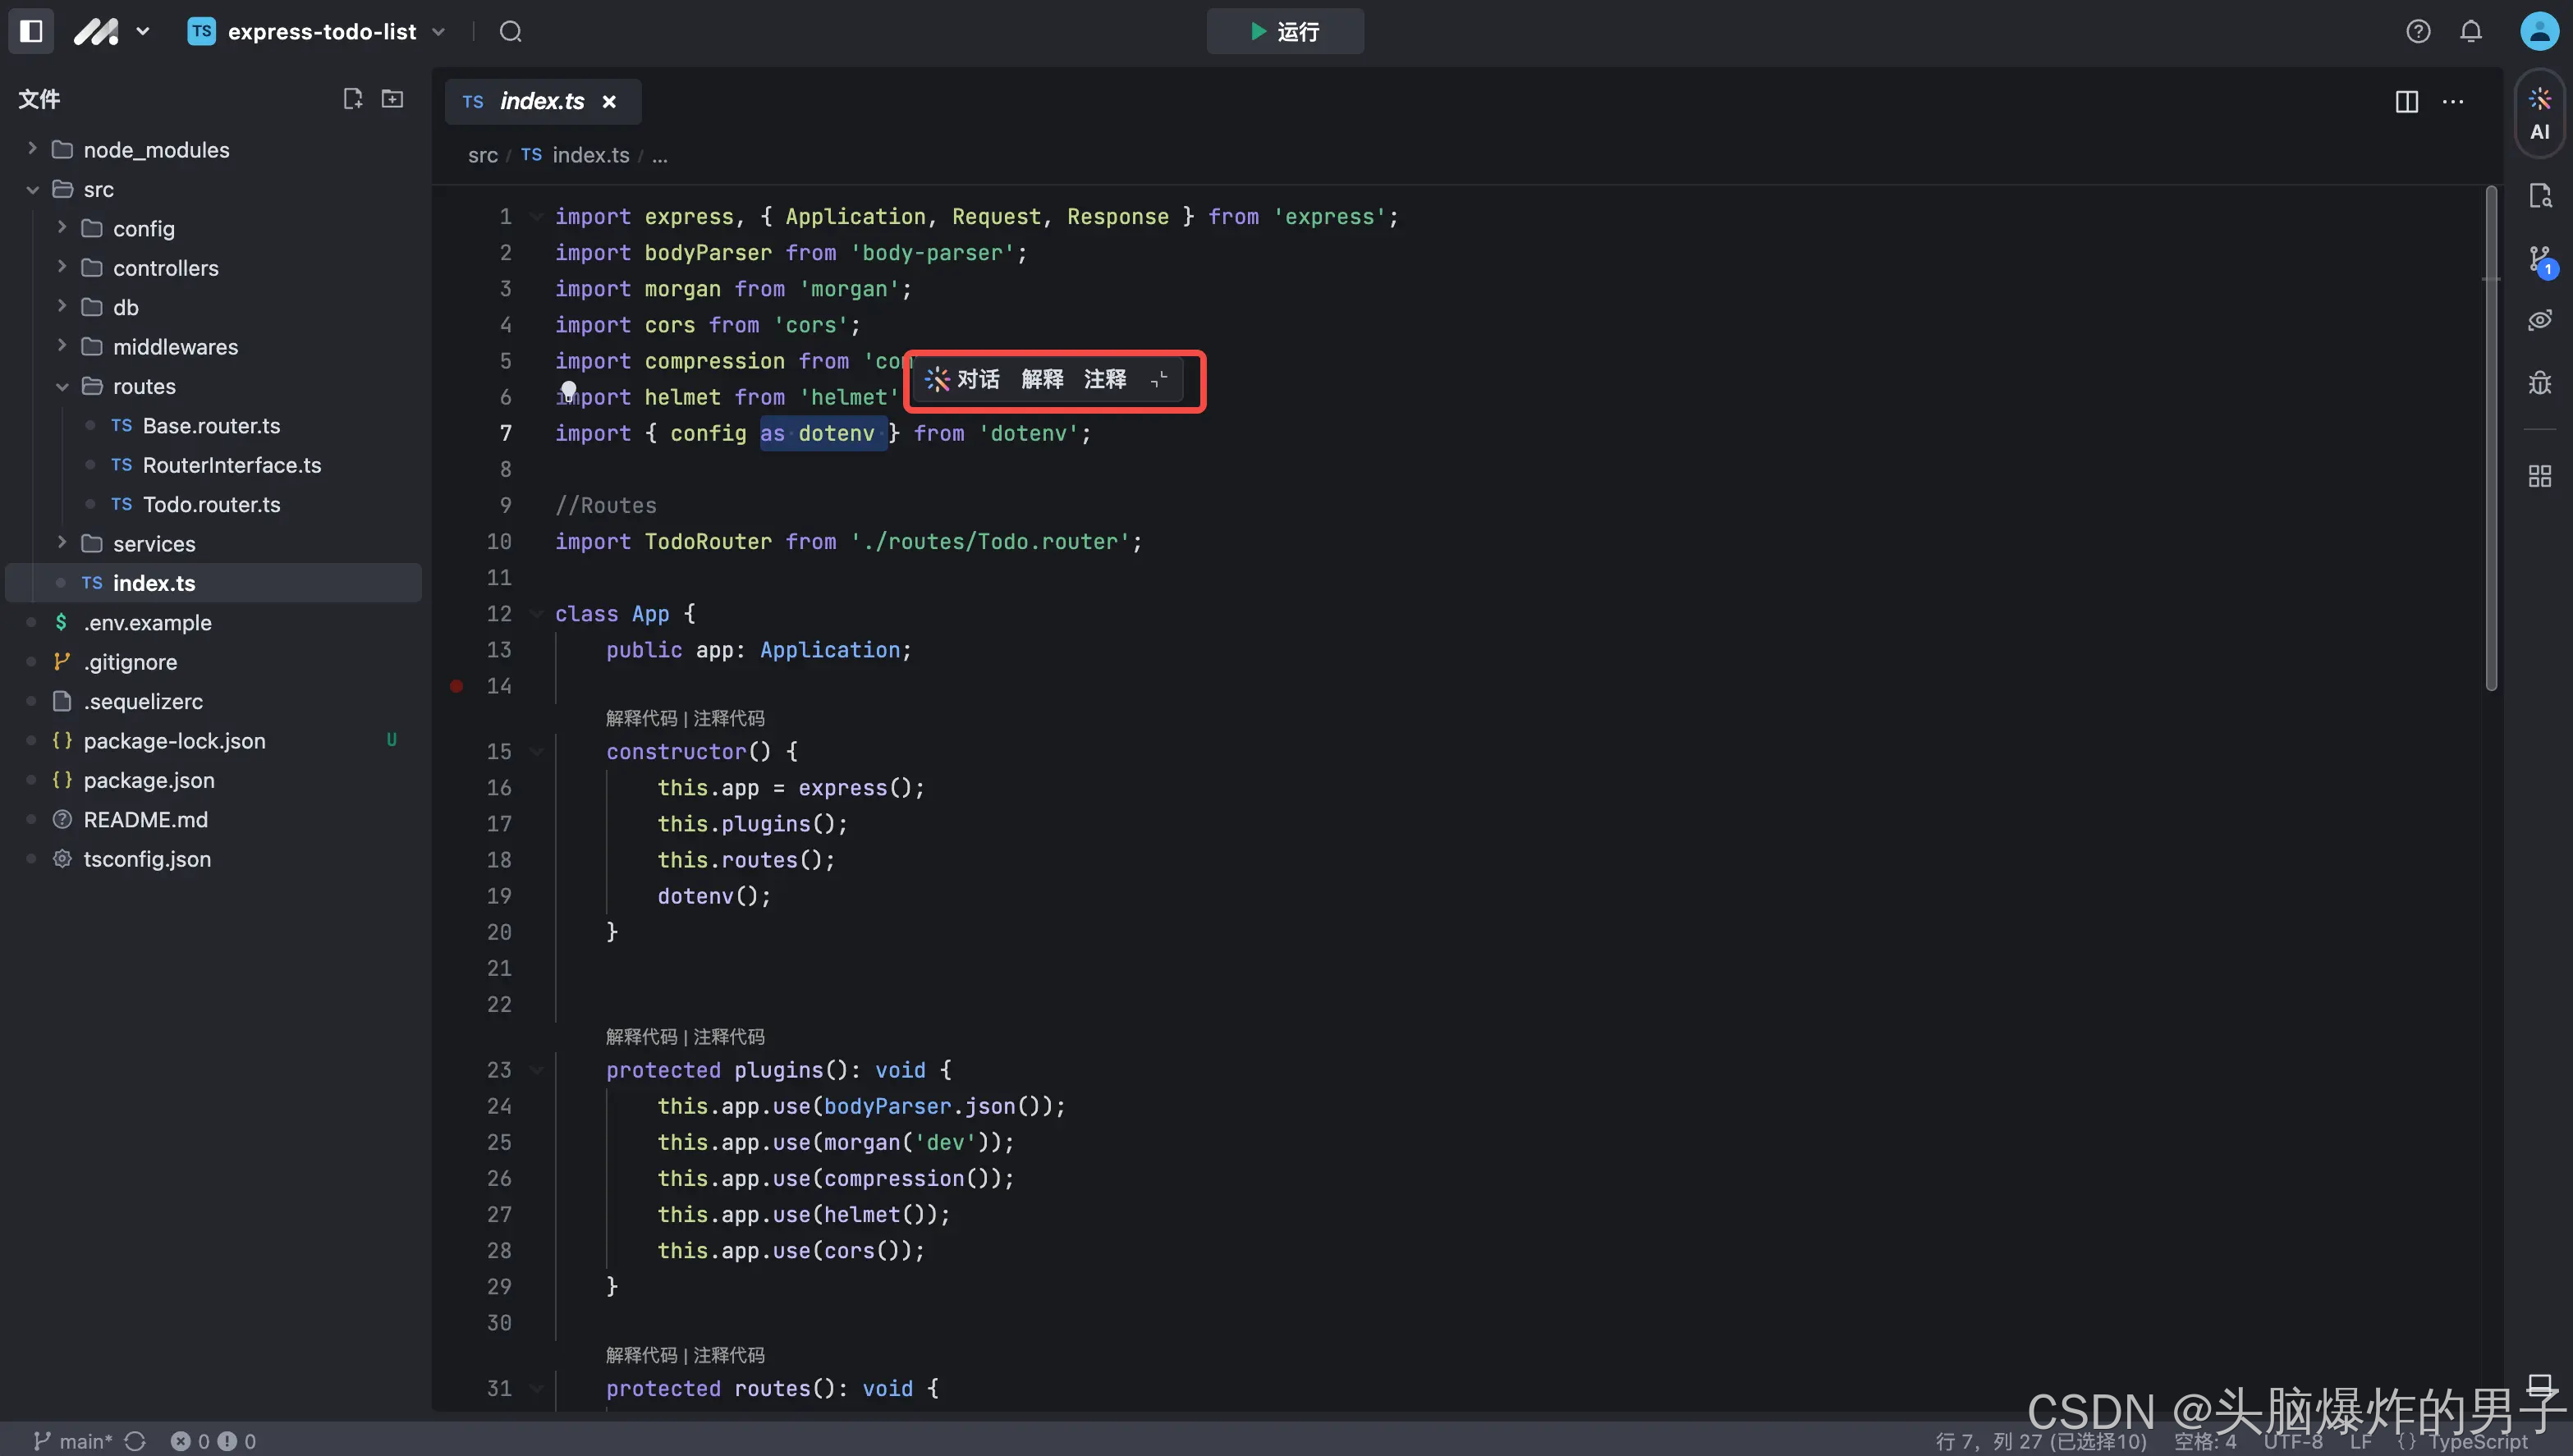Click the new file icon in file panel
Screen dimensions: 2573x1456
[x=352, y=98]
